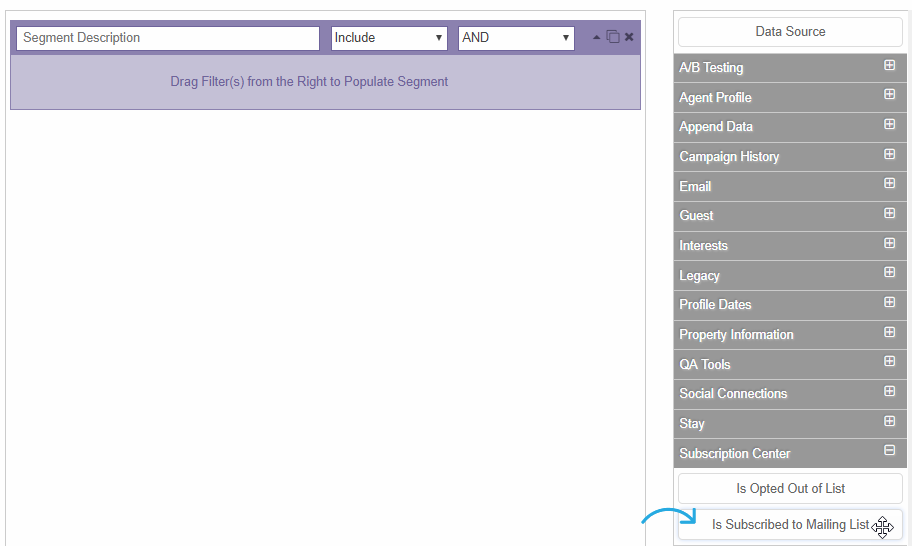The height and width of the screenshot is (546, 912).
Task: Expand Email with its plus icon
Action: click(889, 183)
